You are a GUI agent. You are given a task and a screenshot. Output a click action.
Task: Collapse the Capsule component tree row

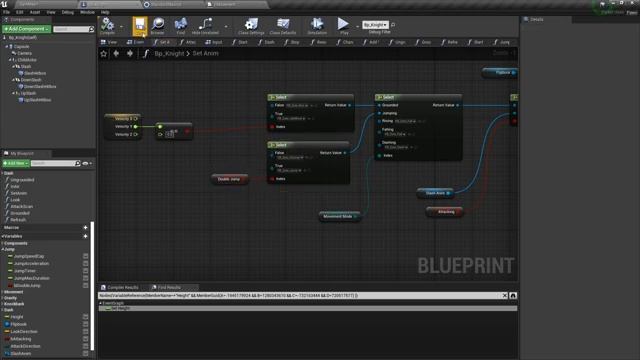(7, 47)
